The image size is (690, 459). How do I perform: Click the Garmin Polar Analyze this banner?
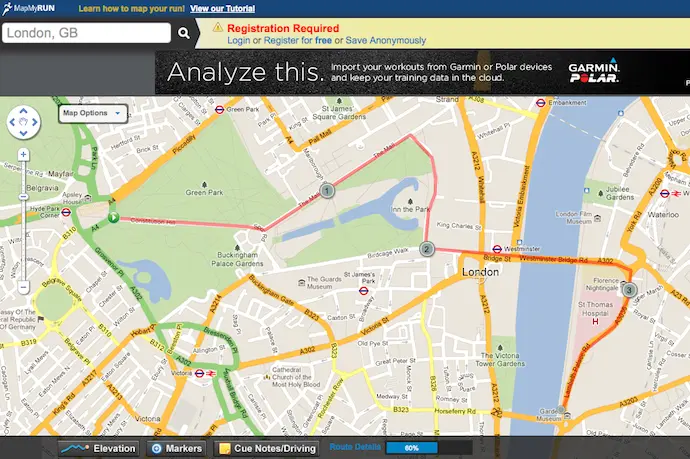(x=422, y=73)
